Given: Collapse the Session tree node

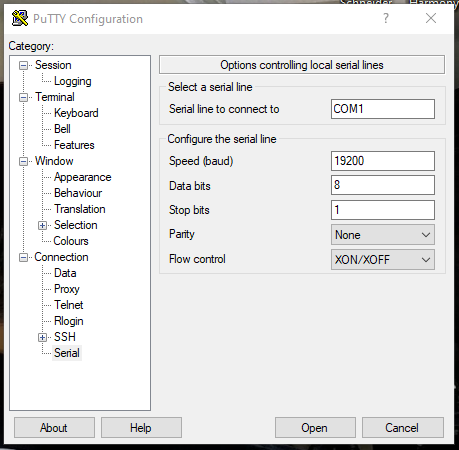Looking at the screenshot, I should [23, 65].
